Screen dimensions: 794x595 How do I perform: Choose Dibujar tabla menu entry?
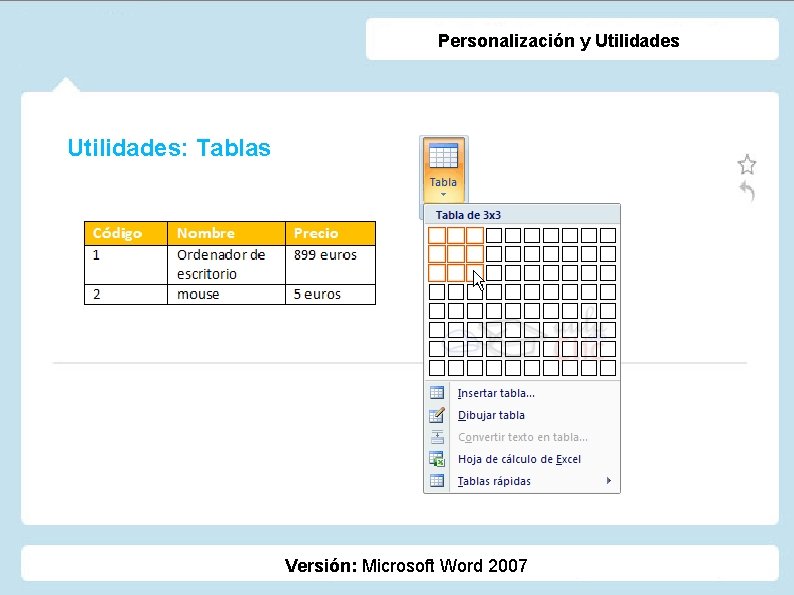522,415
